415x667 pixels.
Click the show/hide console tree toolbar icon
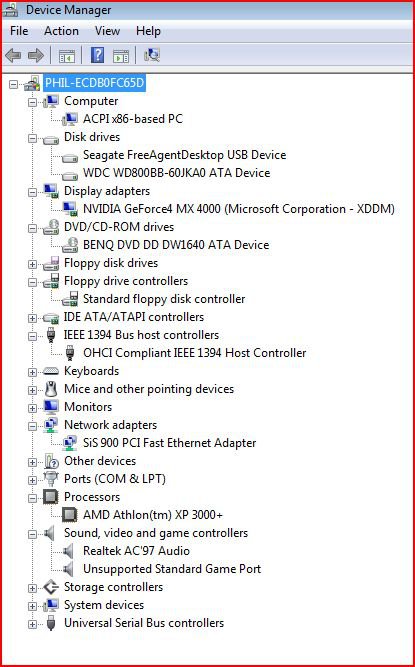point(67,56)
